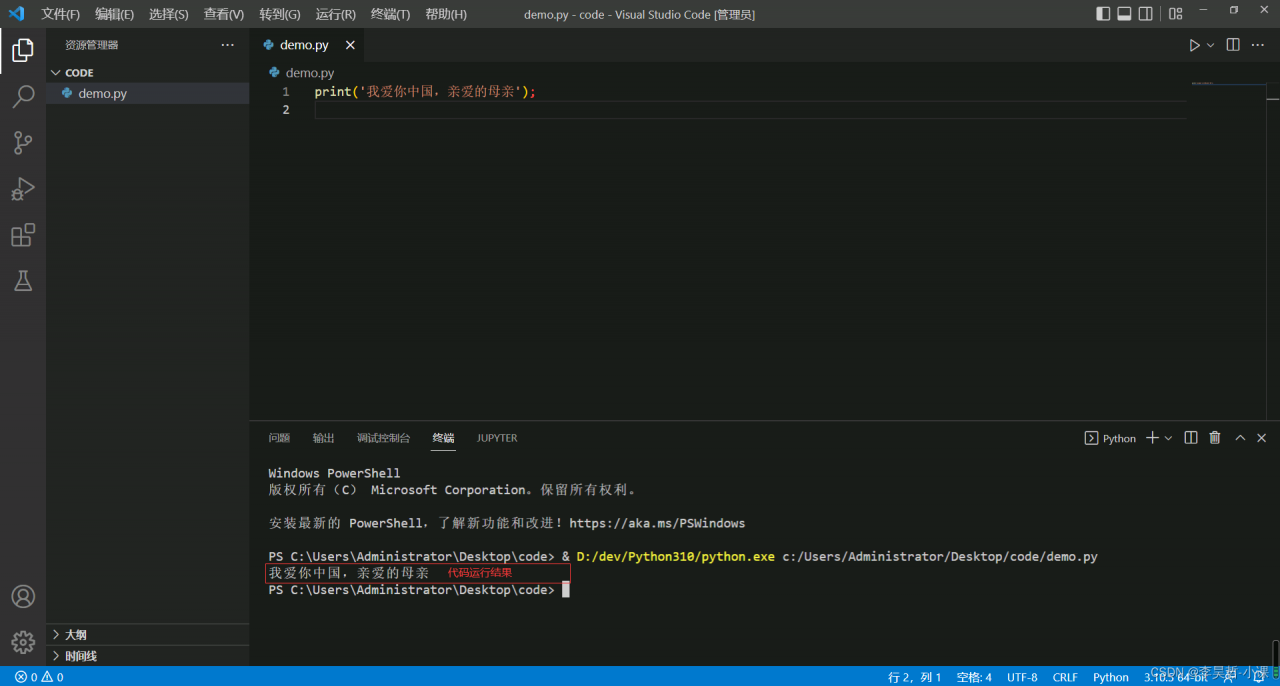Click demo.py in the breadcrumb
This screenshot has width=1280, height=686.
pyautogui.click(x=310, y=73)
